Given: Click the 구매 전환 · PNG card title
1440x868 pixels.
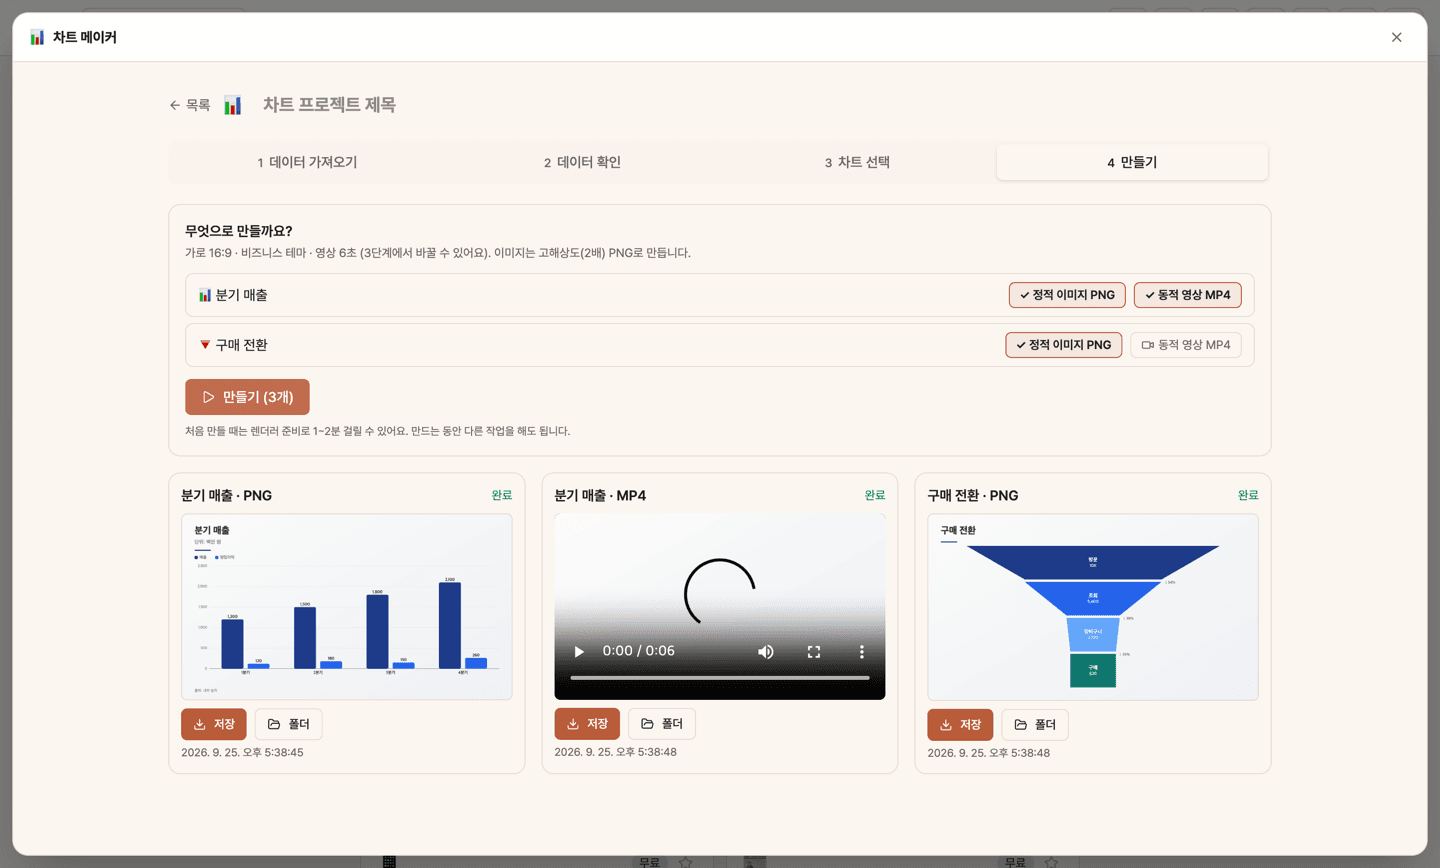Looking at the screenshot, I should tap(973, 496).
